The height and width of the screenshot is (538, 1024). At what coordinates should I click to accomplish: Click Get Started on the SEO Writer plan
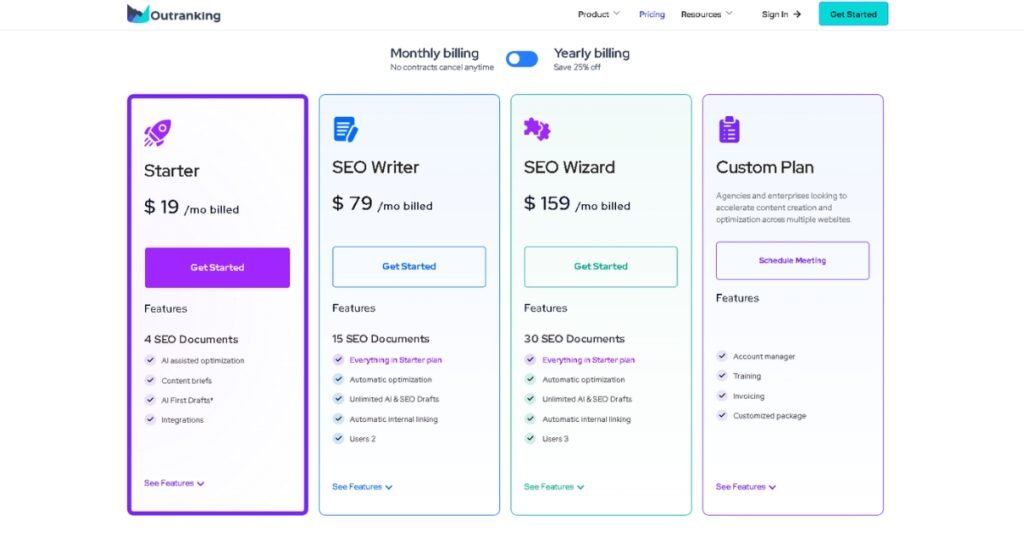[409, 266]
